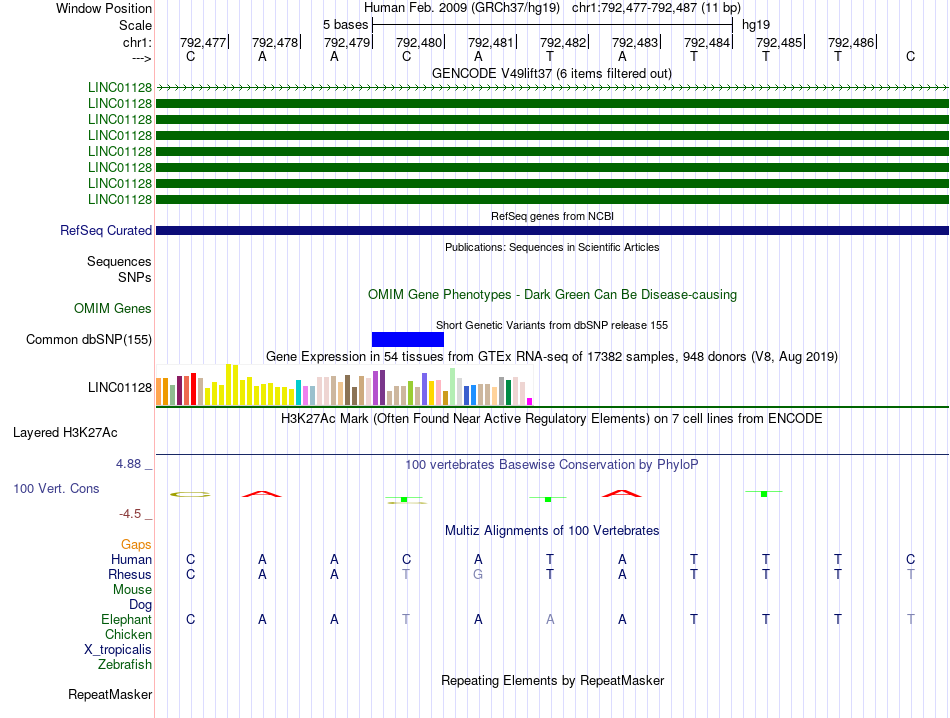Click the Human species label

131,559
